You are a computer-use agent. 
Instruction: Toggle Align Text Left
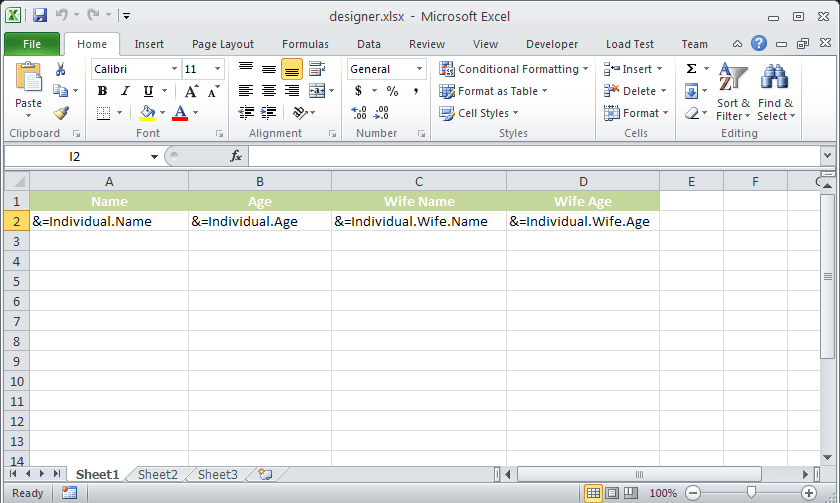coord(246,91)
